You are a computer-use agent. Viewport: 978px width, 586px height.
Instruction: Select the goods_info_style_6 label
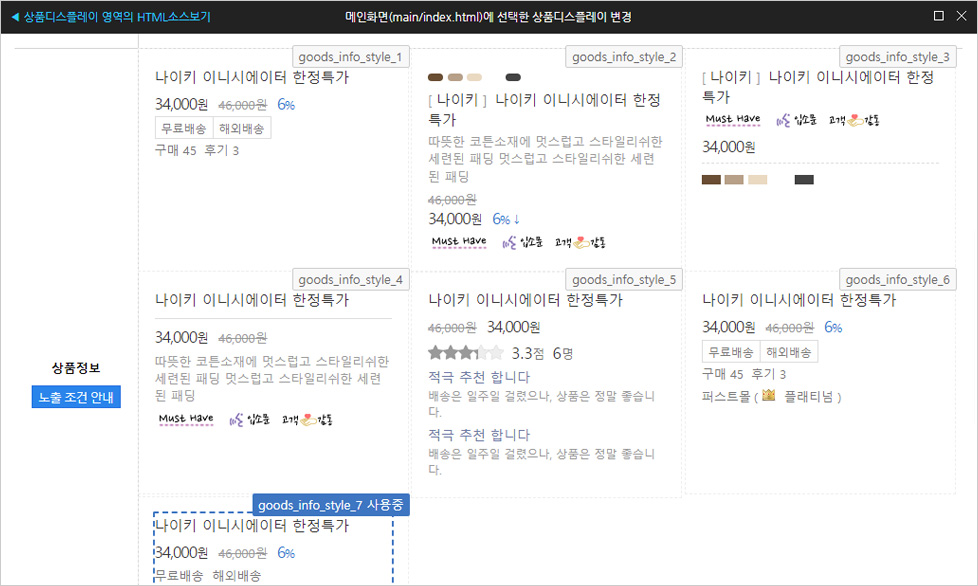[x=898, y=279]
